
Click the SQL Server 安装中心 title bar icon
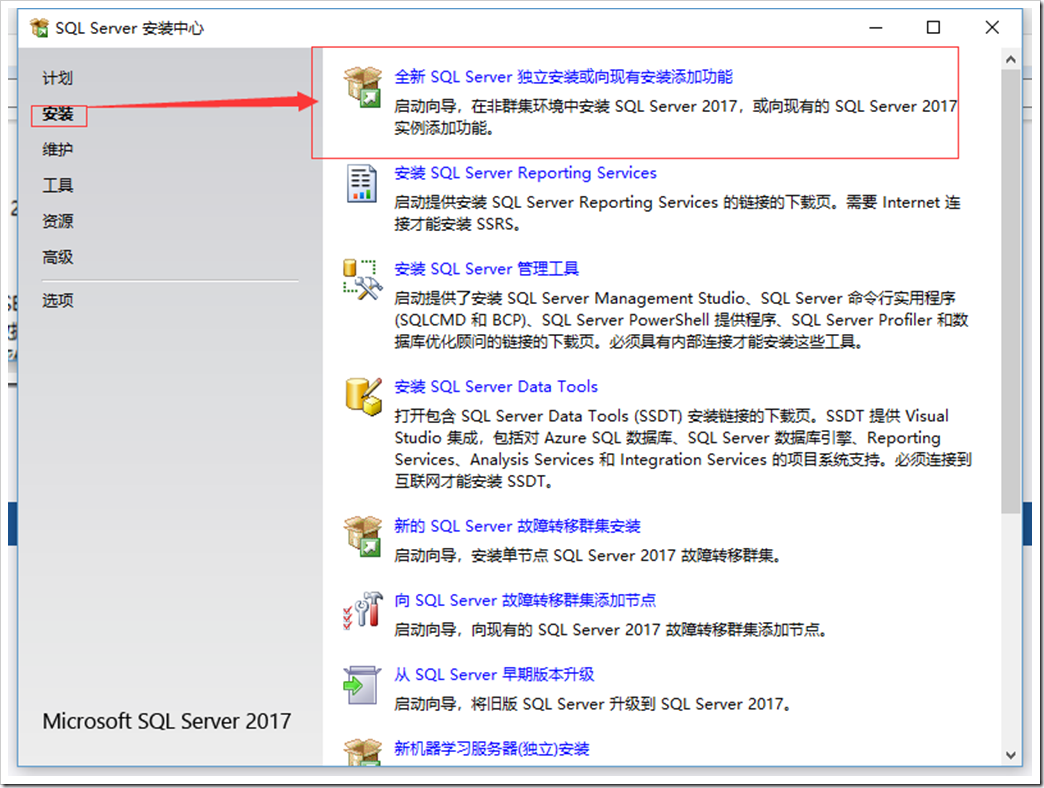click(39, 27)
